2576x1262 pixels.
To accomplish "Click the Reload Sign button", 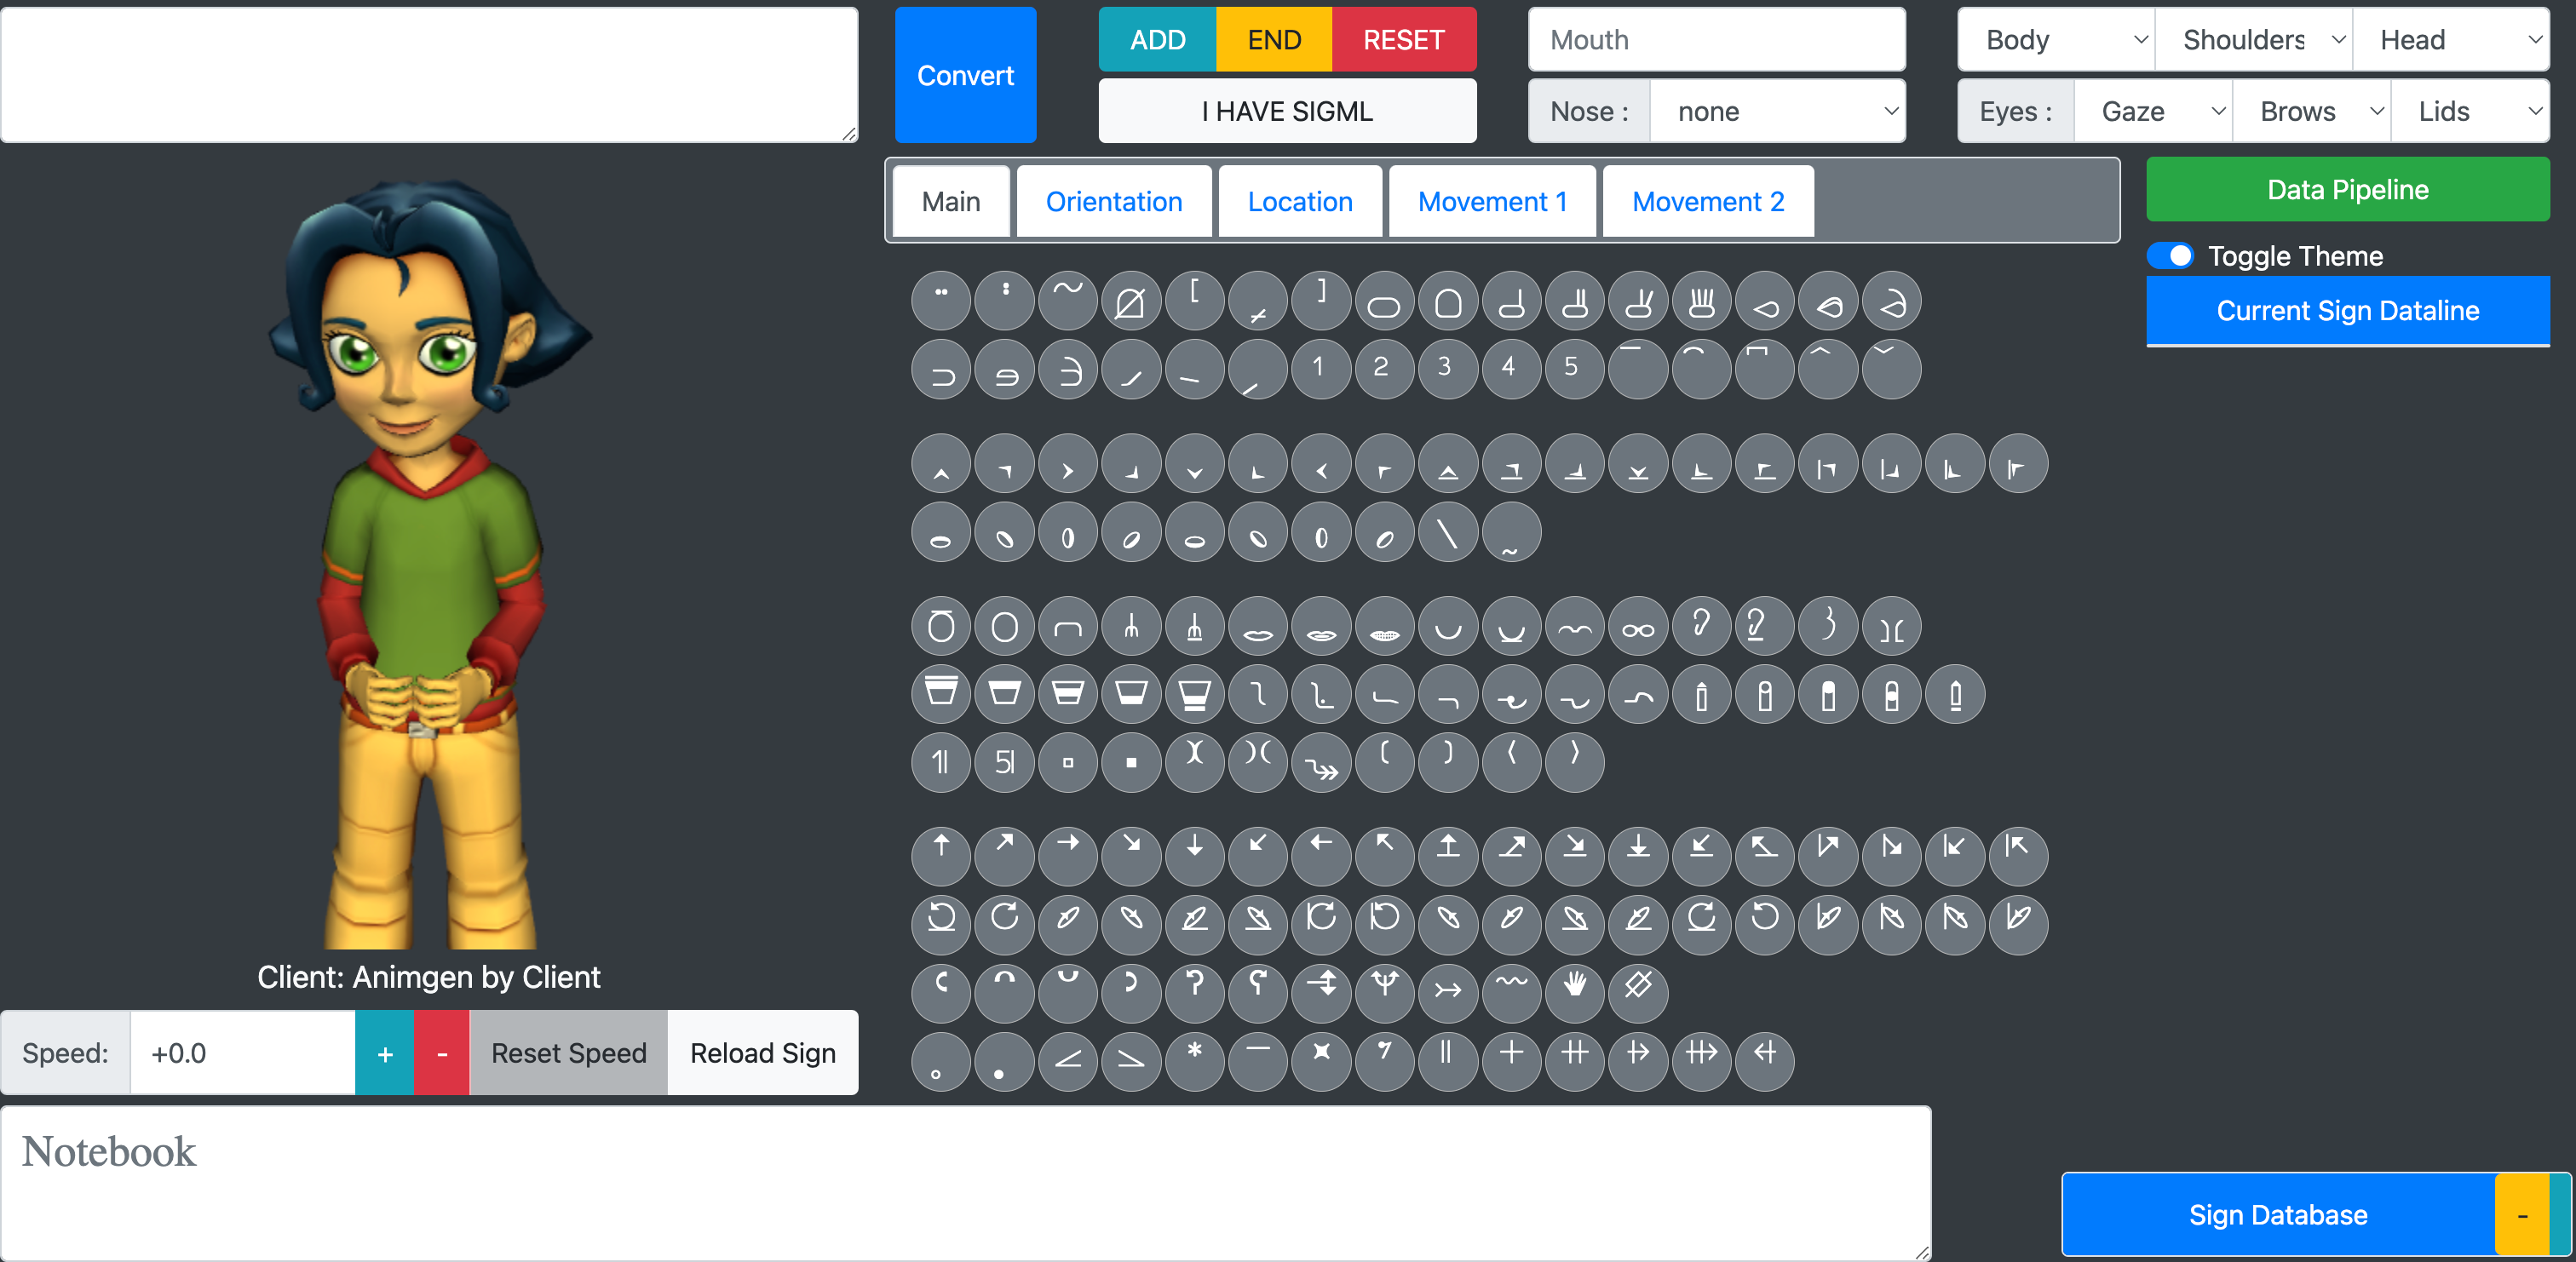I will point(763,1053).
